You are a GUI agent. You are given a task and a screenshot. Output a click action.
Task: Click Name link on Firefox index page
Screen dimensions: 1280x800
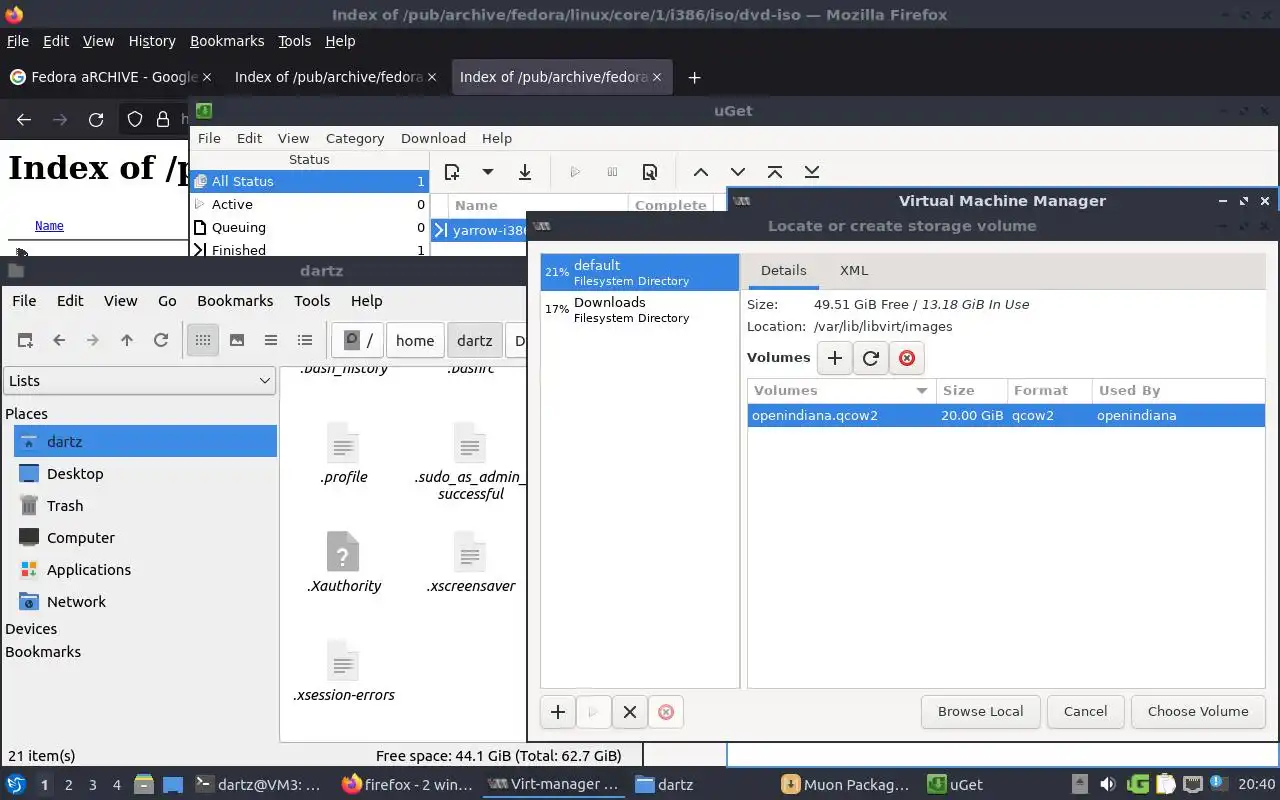click(49, 226)
